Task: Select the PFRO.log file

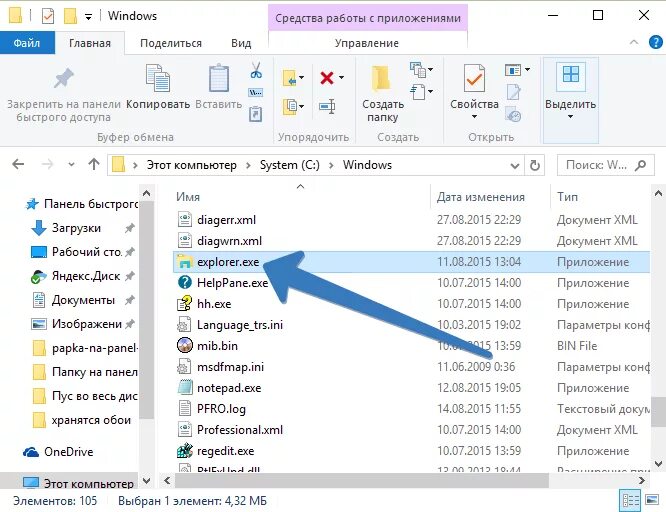Action: click(221, 409)
